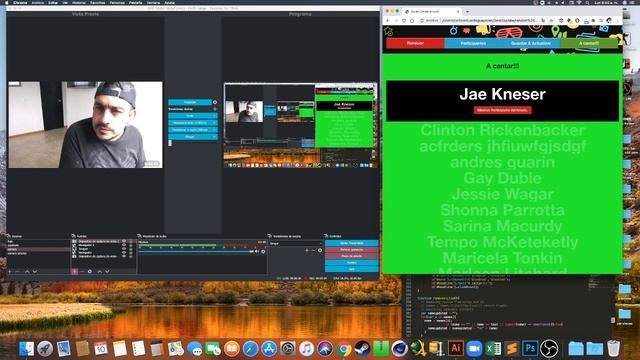Open Historial menu in menu bar
The width and height of the screenshot is (640, 360).
(x=79, y=2)
